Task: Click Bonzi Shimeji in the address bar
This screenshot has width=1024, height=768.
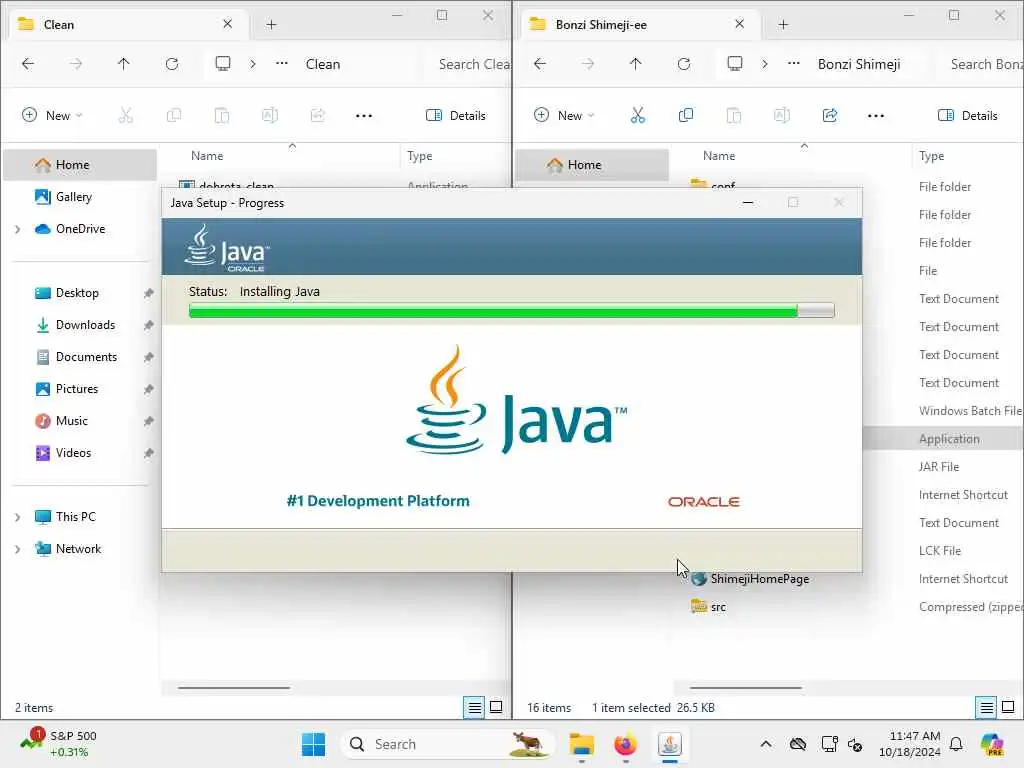Action: [859, 64]
